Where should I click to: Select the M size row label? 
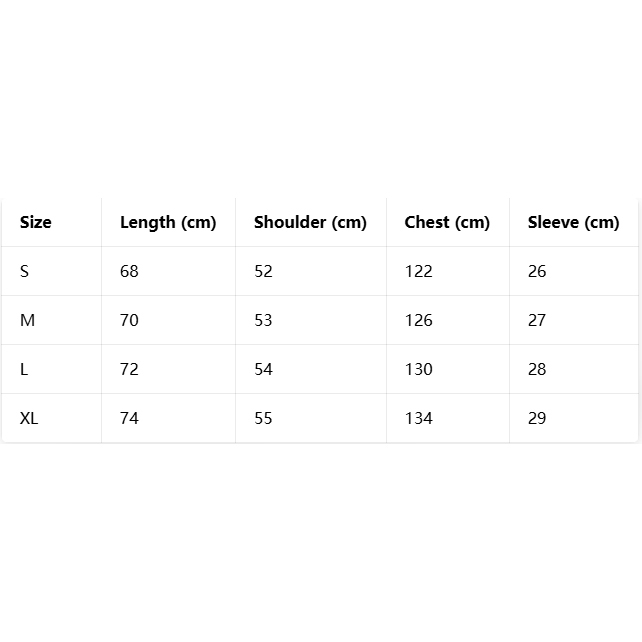tap(27, 320)
